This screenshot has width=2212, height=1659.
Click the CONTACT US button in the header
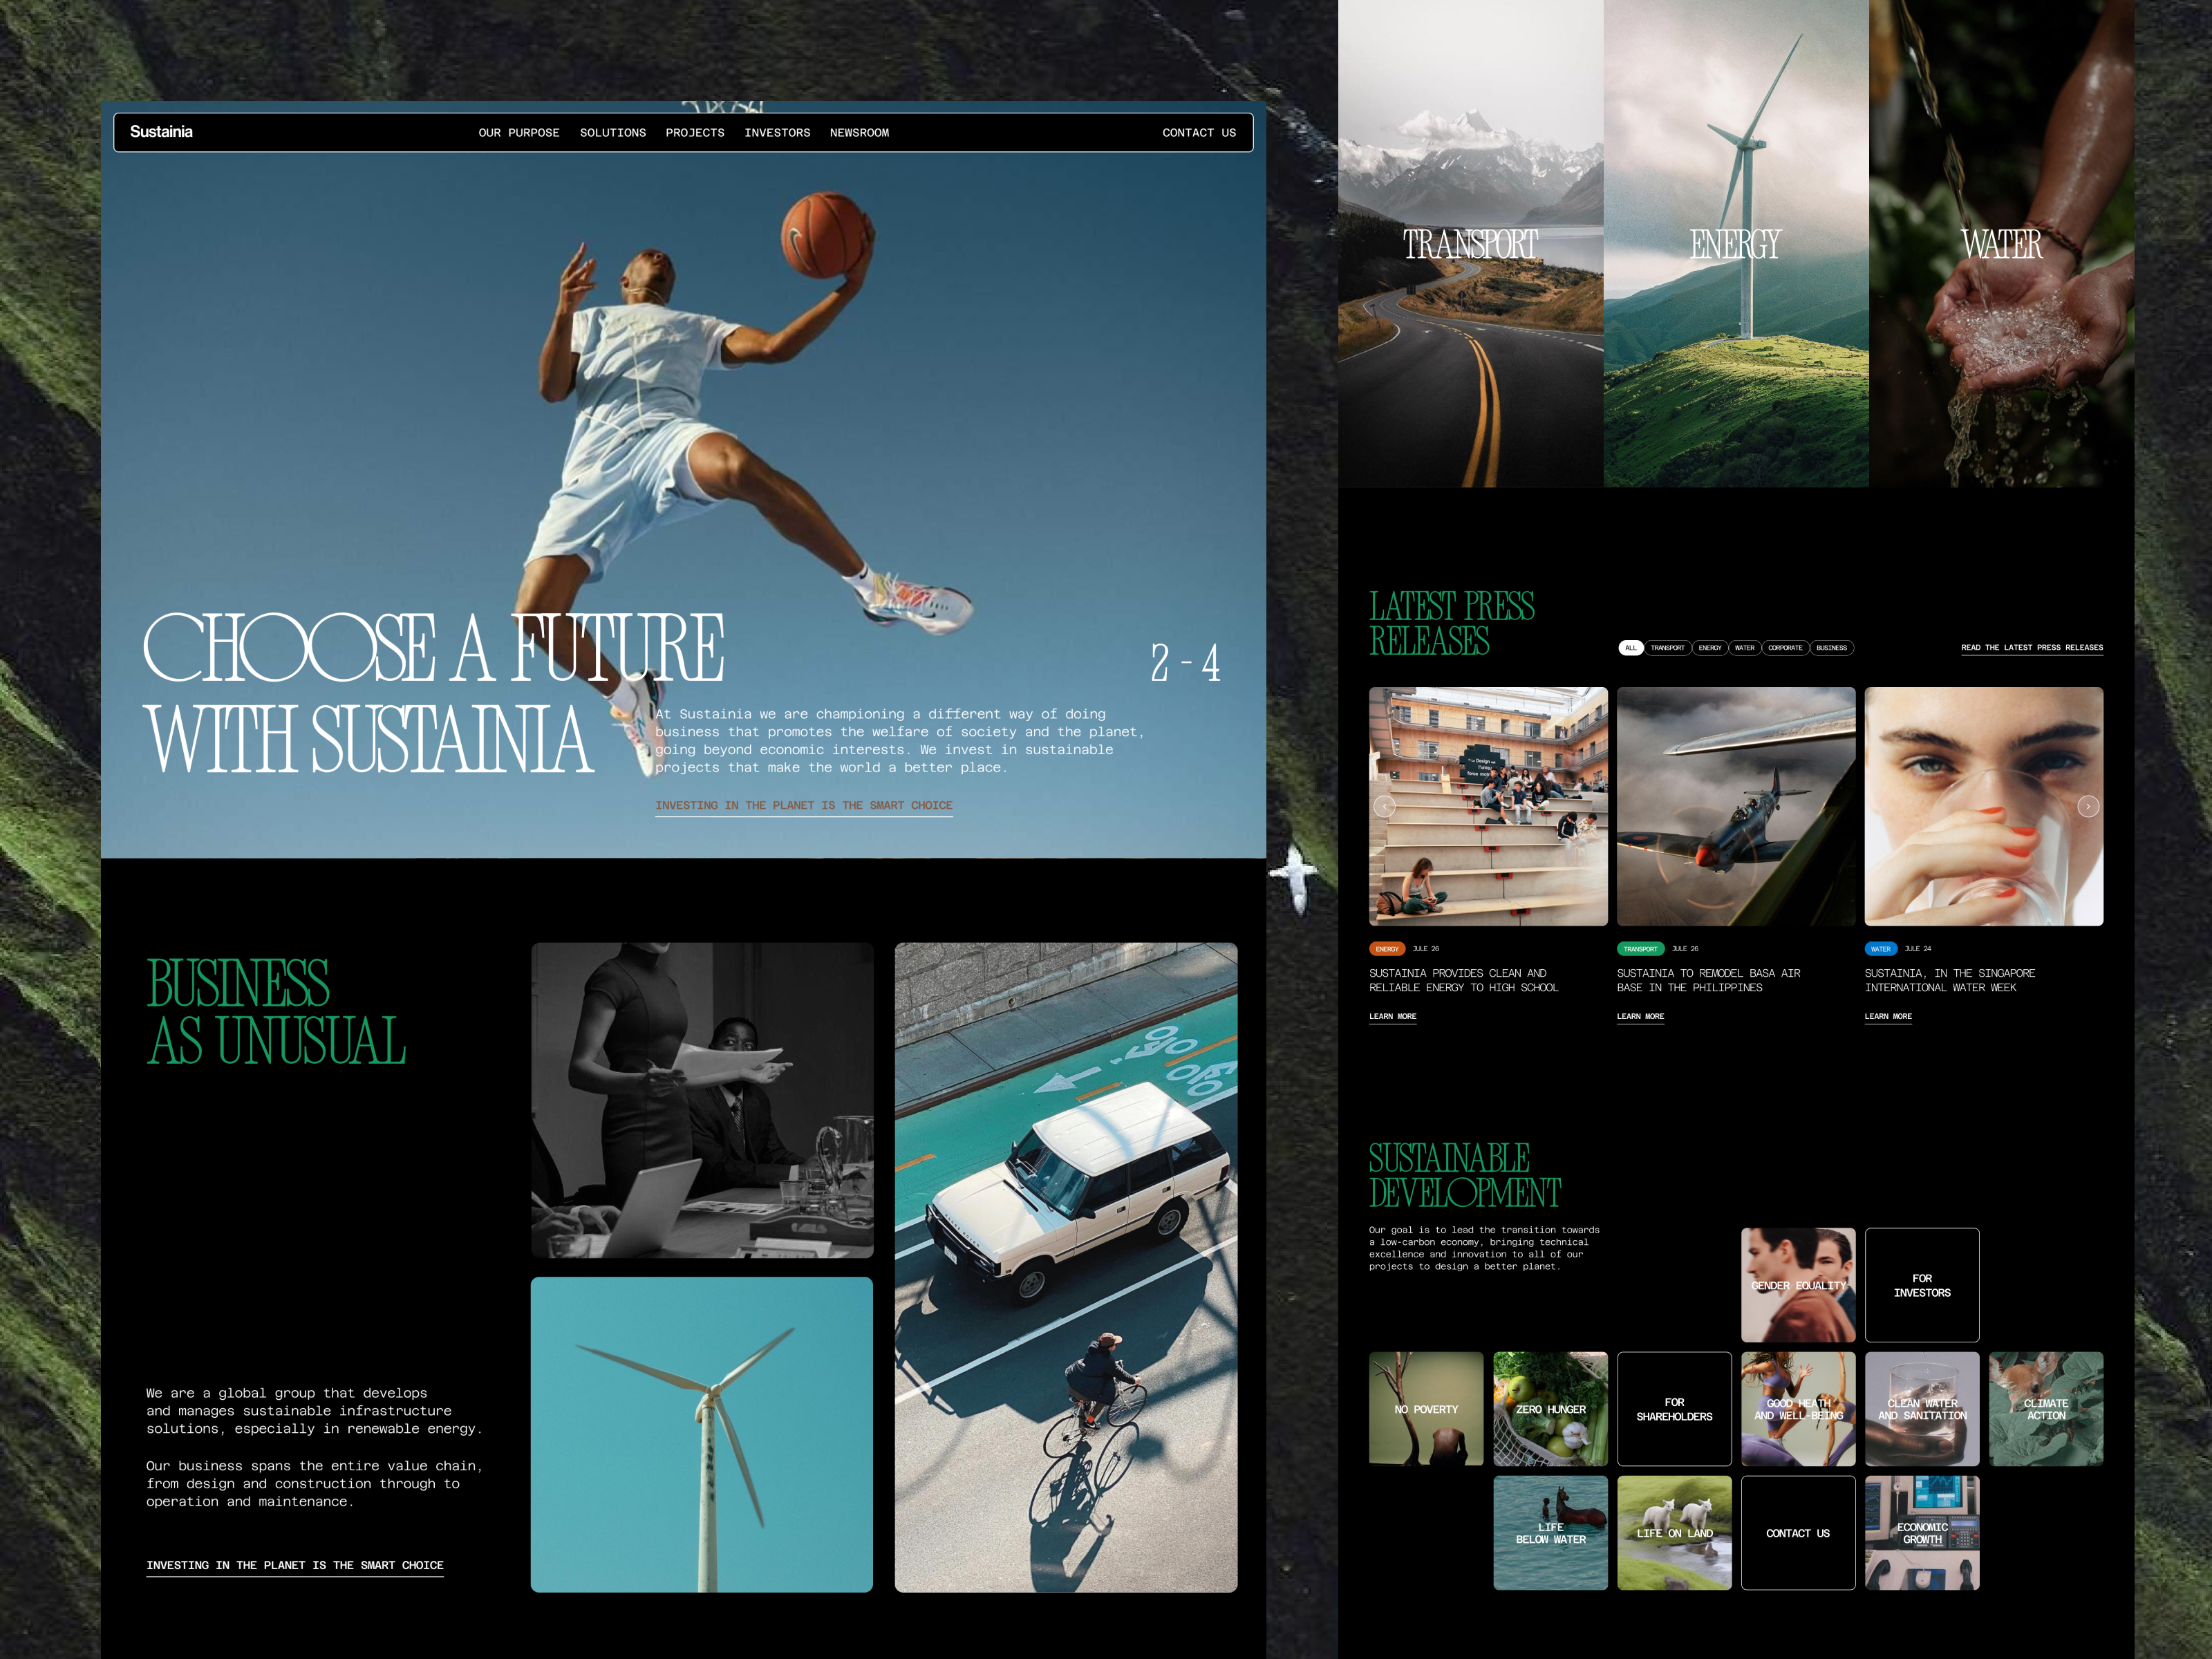tap(1198, 133)
